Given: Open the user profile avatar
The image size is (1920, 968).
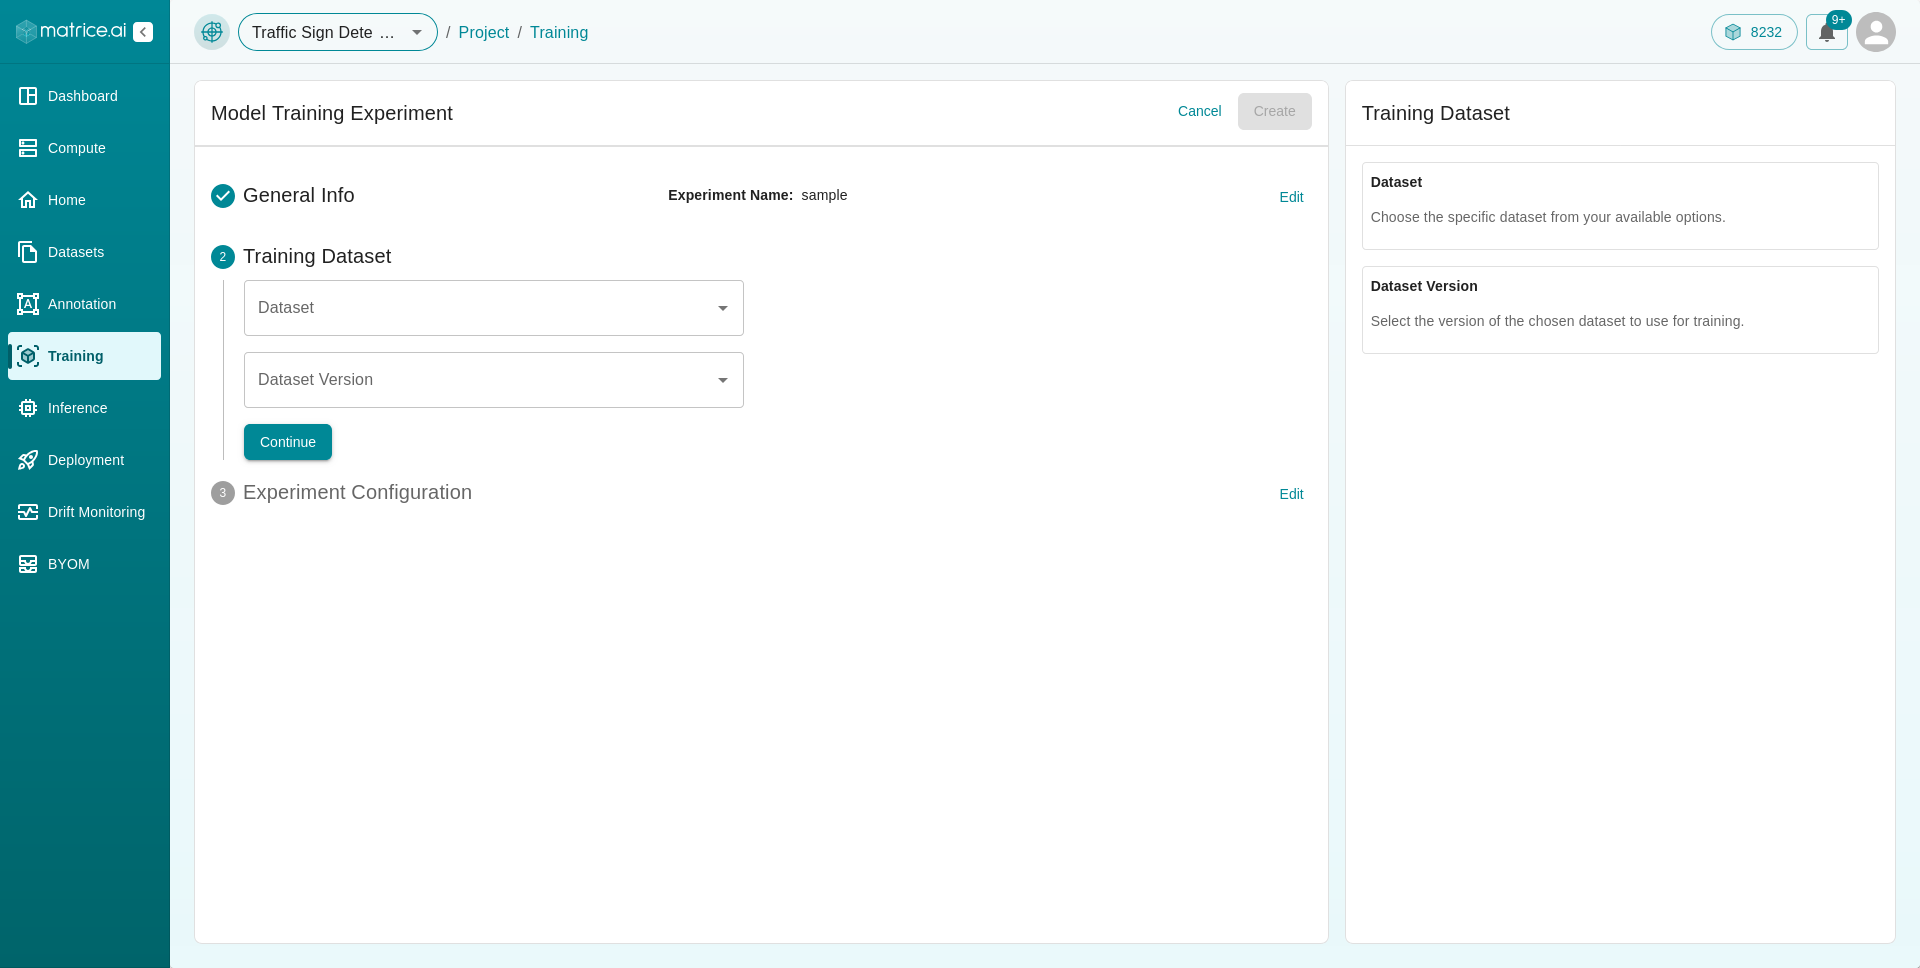Looking at the screenshot, I should [x=1876, y=32].
